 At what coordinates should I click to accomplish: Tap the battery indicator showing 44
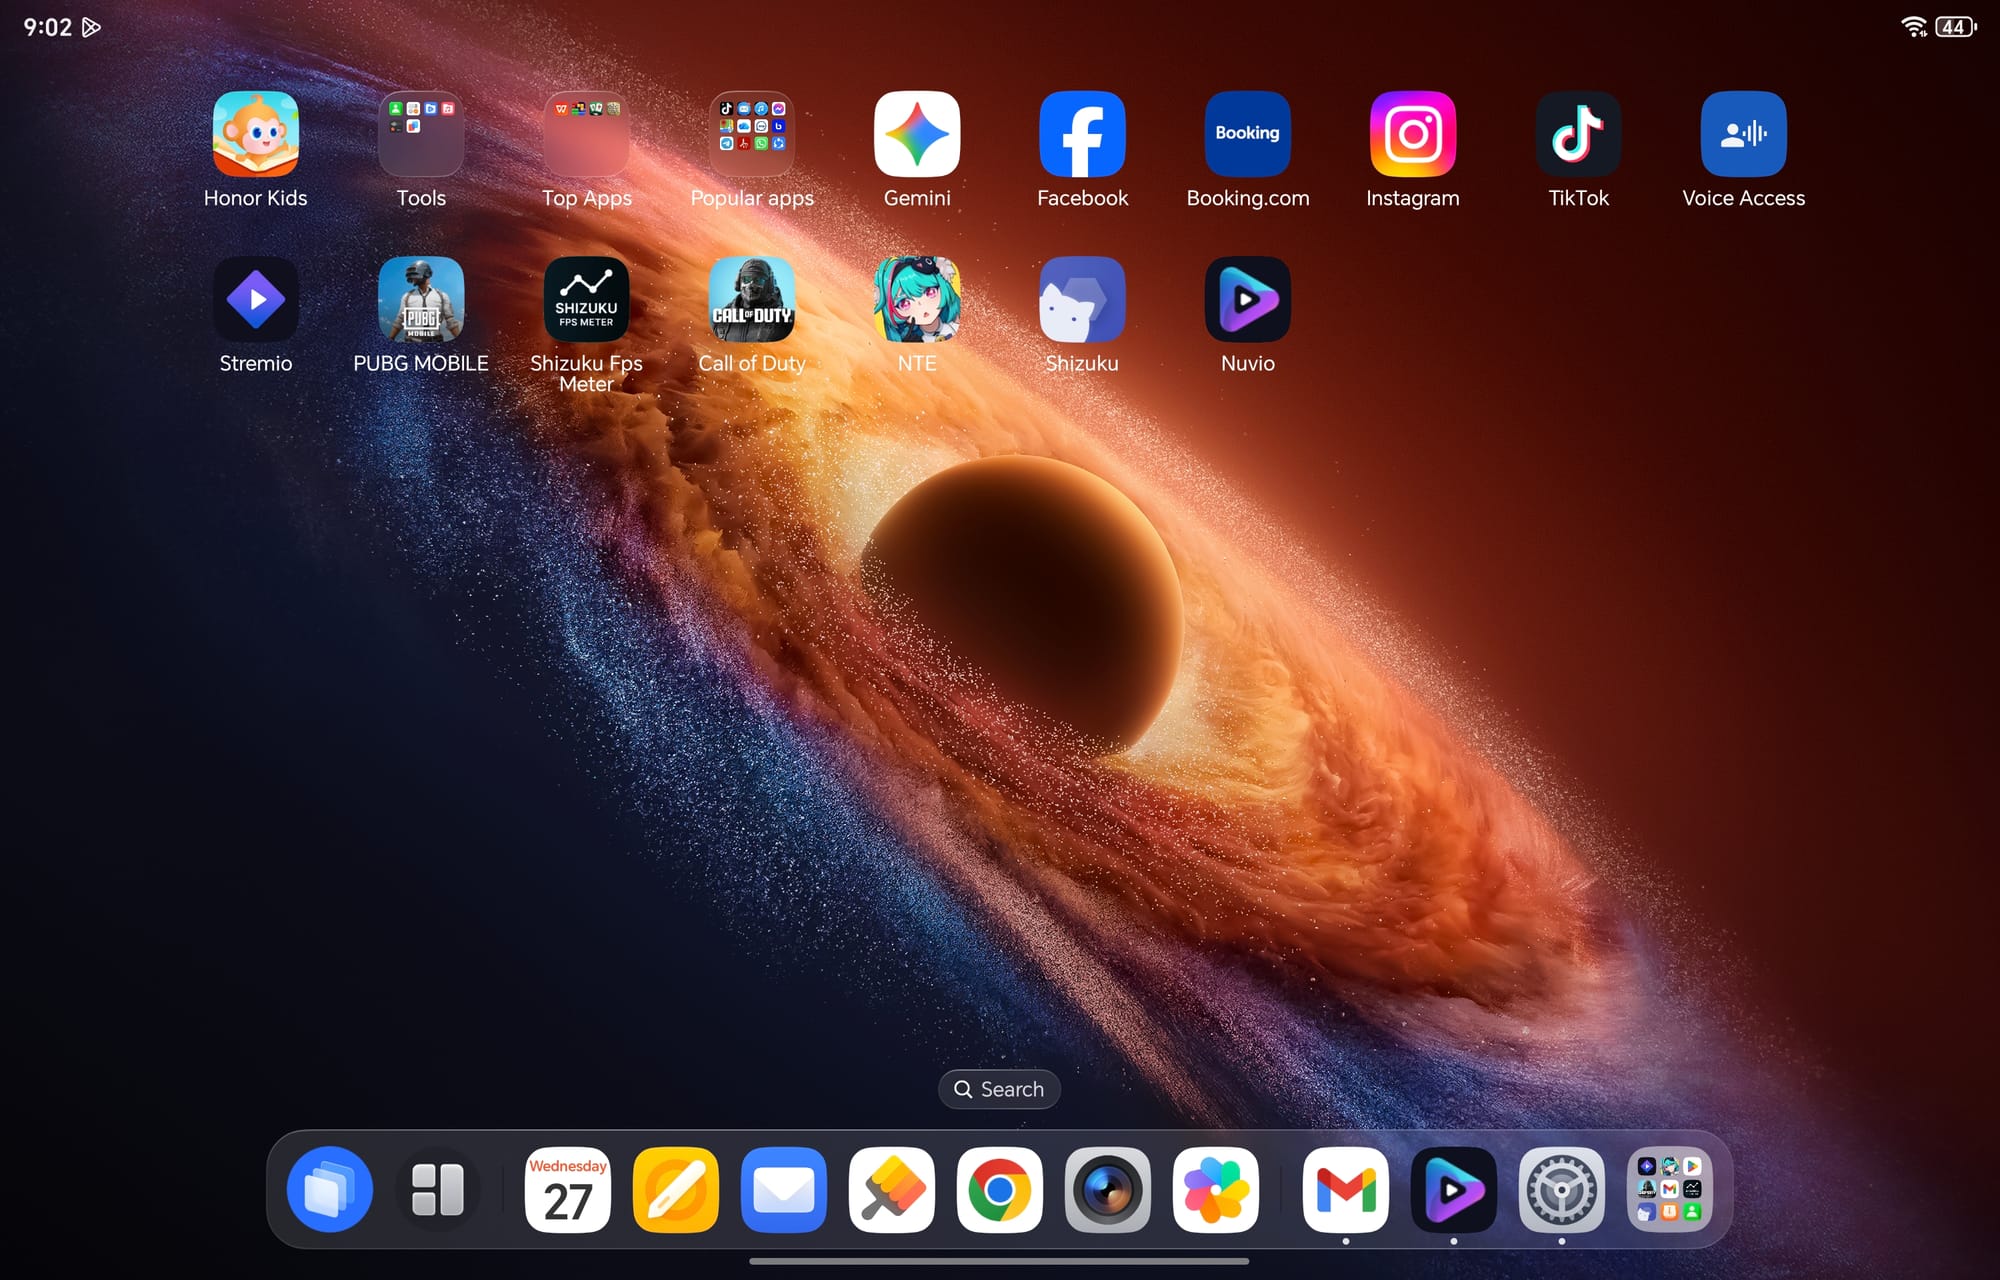(x=1956, y=27)
